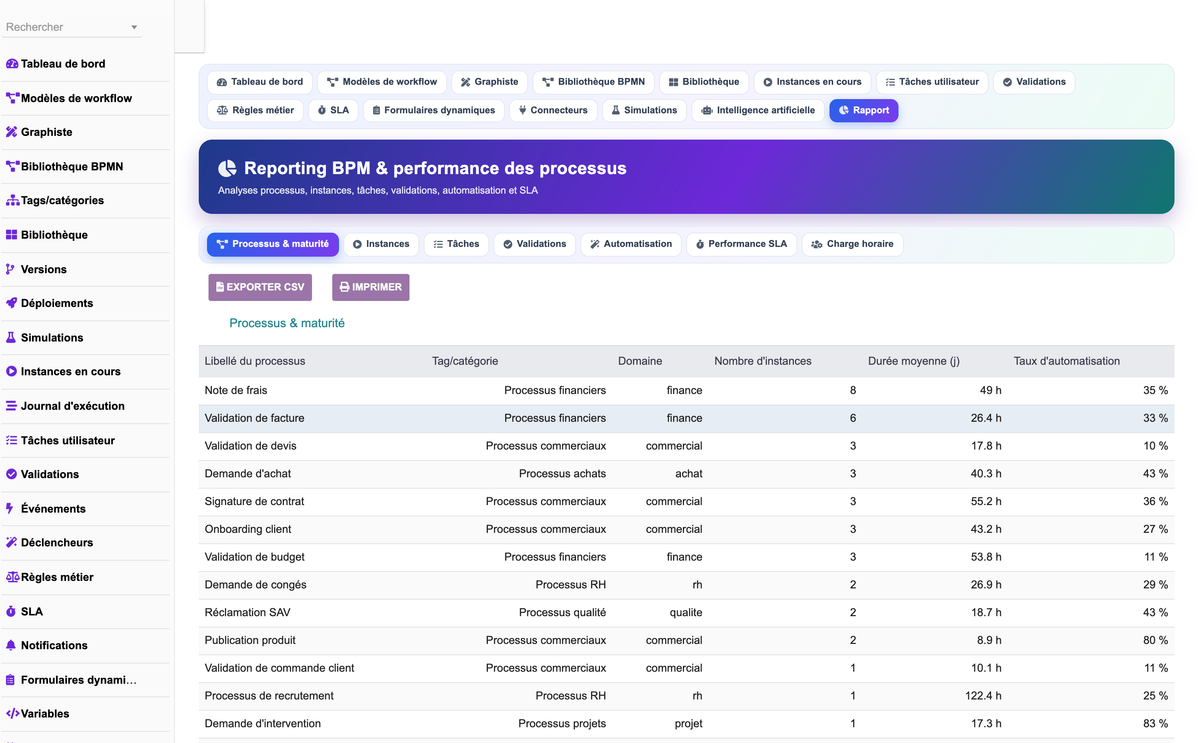The width and height of the screenshot is (1200, 743).
Task: Open Simulations in top navigation
Action: coord(644,111)
